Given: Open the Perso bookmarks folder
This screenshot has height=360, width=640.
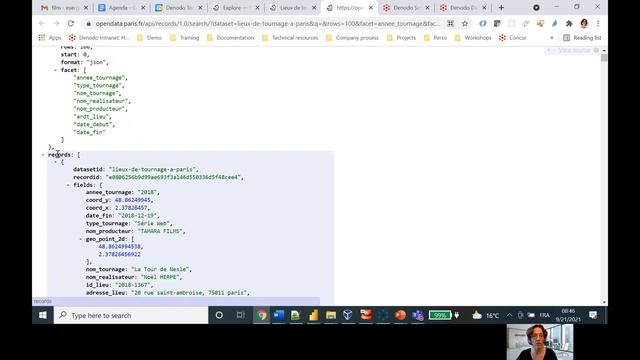Looking at the screenshot, I should [435, 38].
